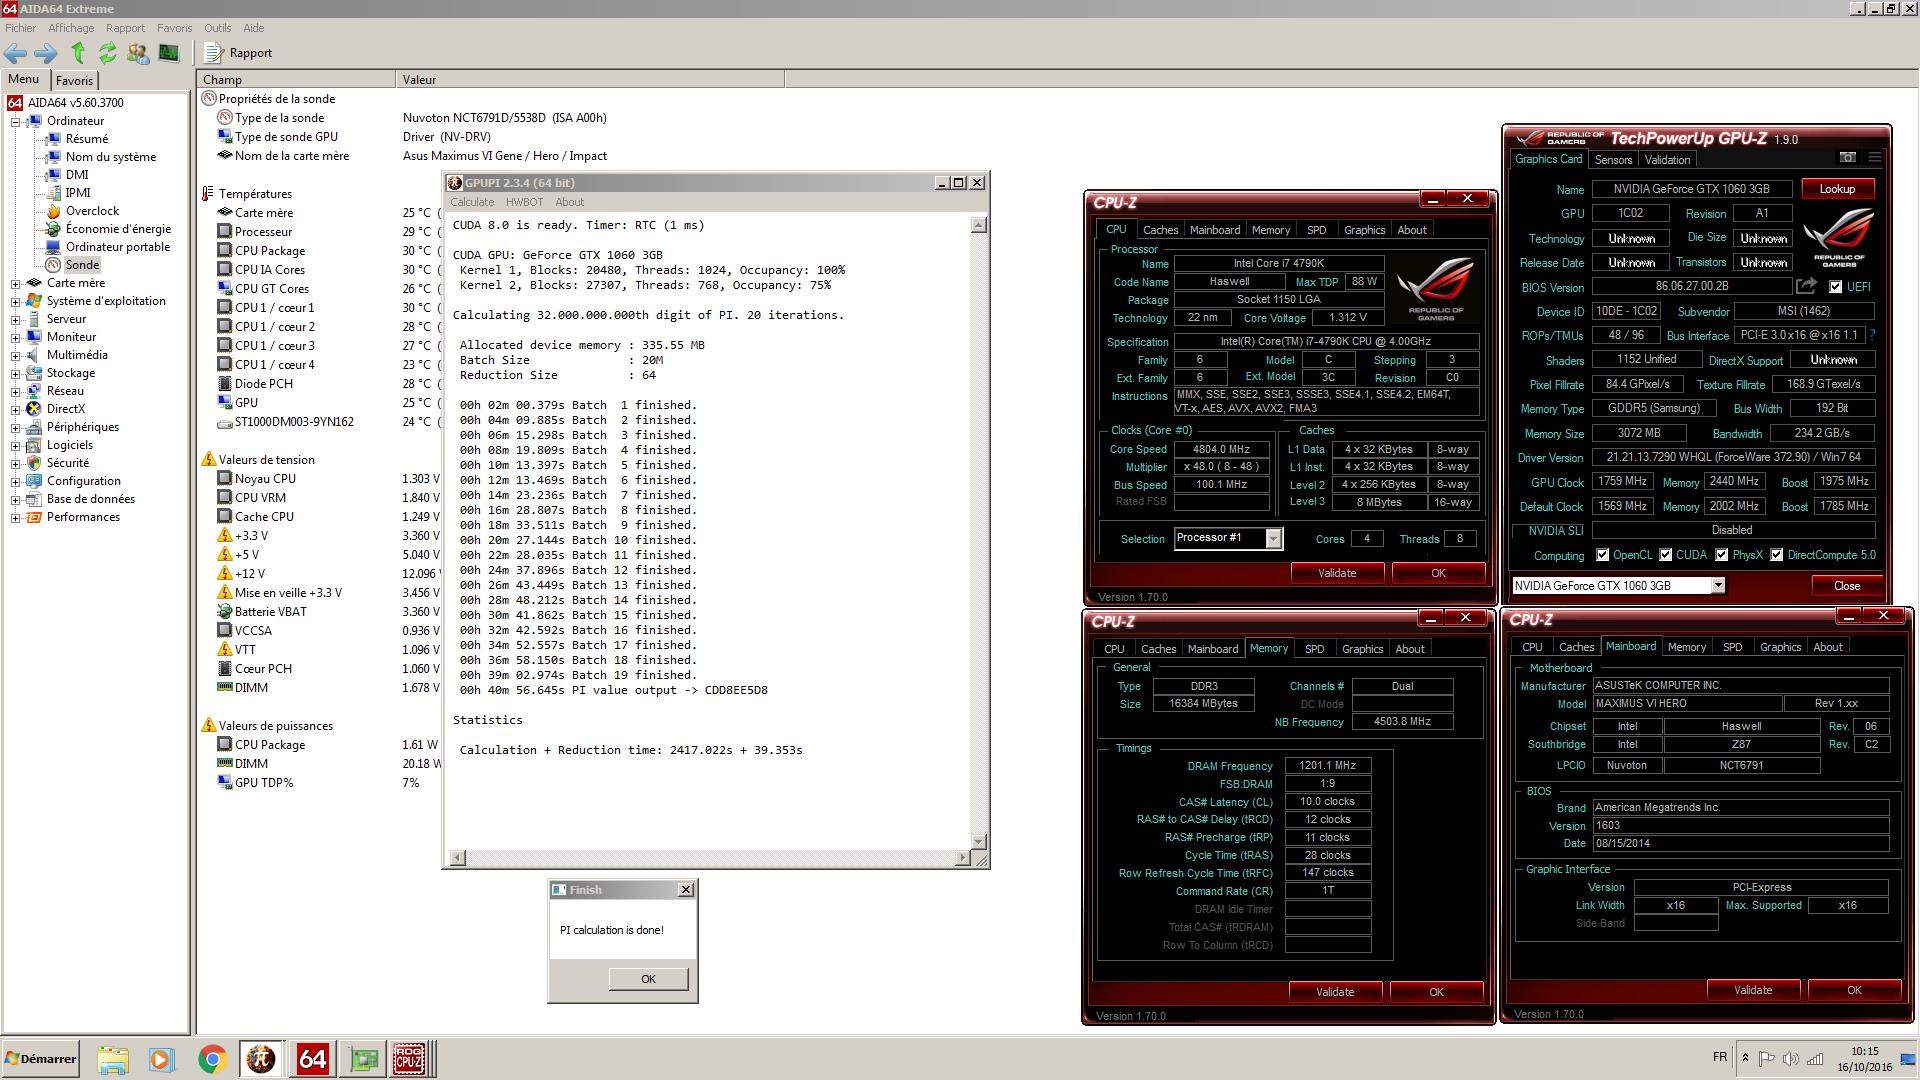This screenshot has width=1920, height=1080.
Task: Click the green up-level arrow in AIDA64 toolbar
Action: pos(78,53)
